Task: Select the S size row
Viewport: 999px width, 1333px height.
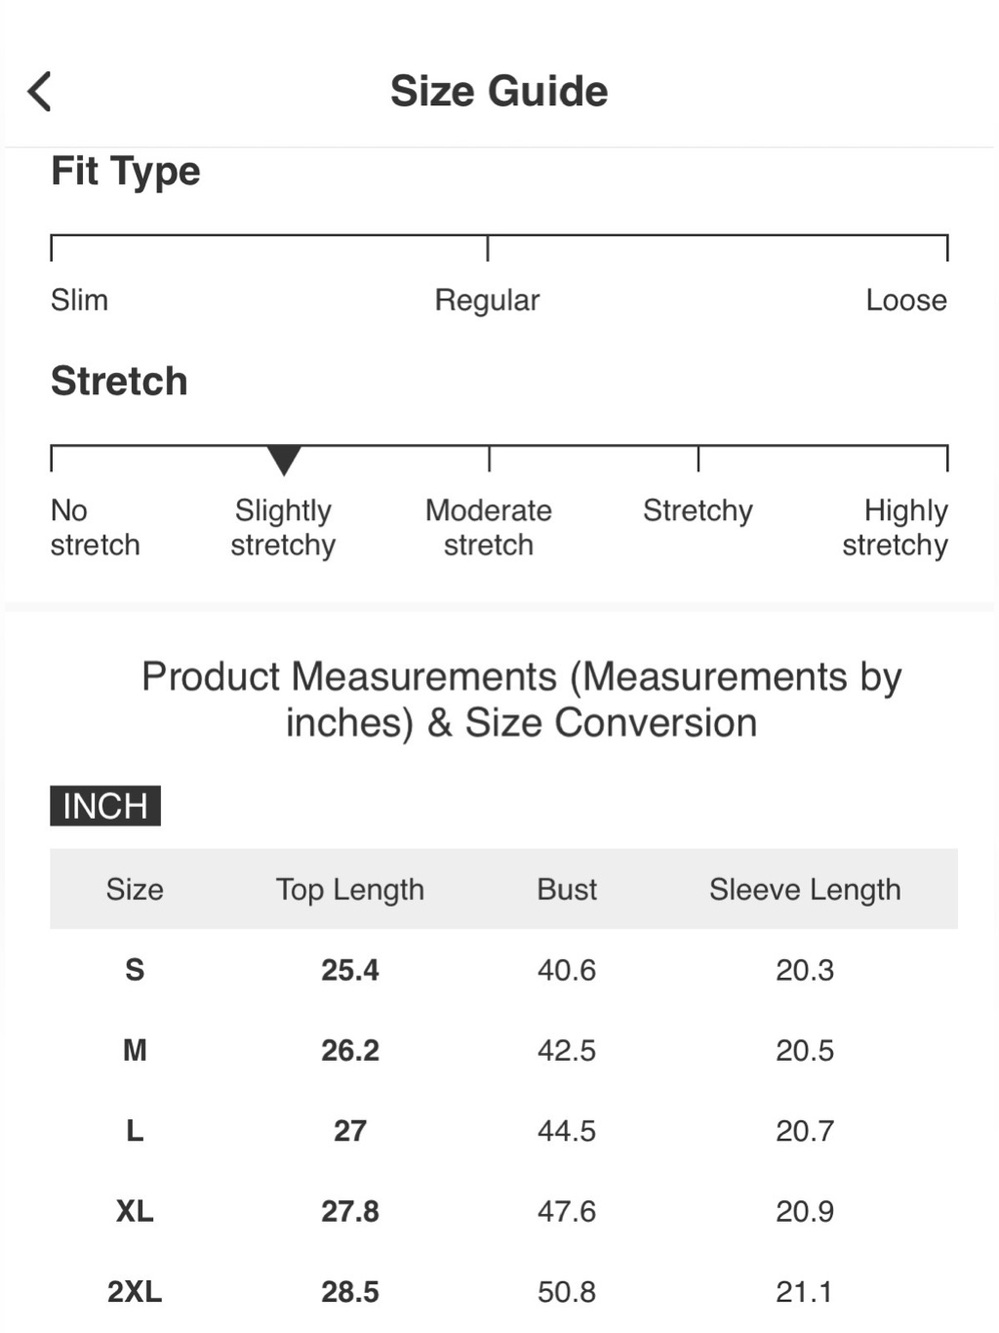Action: [504, 970]
